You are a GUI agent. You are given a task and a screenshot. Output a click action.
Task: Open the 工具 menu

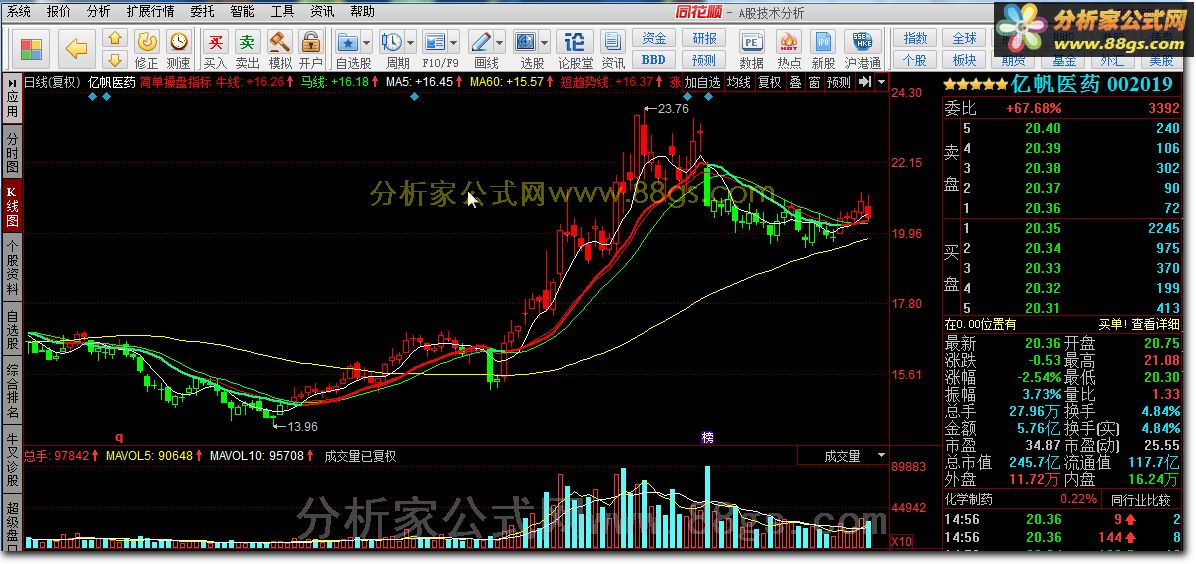click(x=282, y=11)
